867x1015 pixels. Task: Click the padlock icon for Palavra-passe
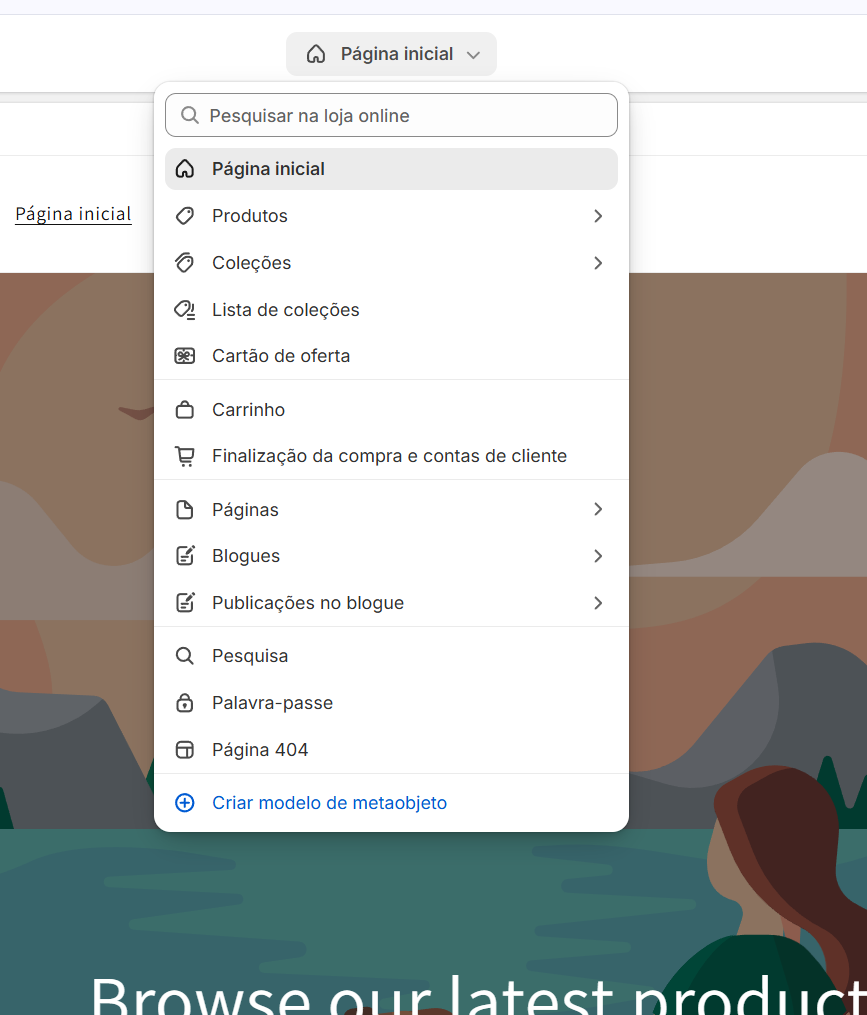tap(185, 703)
